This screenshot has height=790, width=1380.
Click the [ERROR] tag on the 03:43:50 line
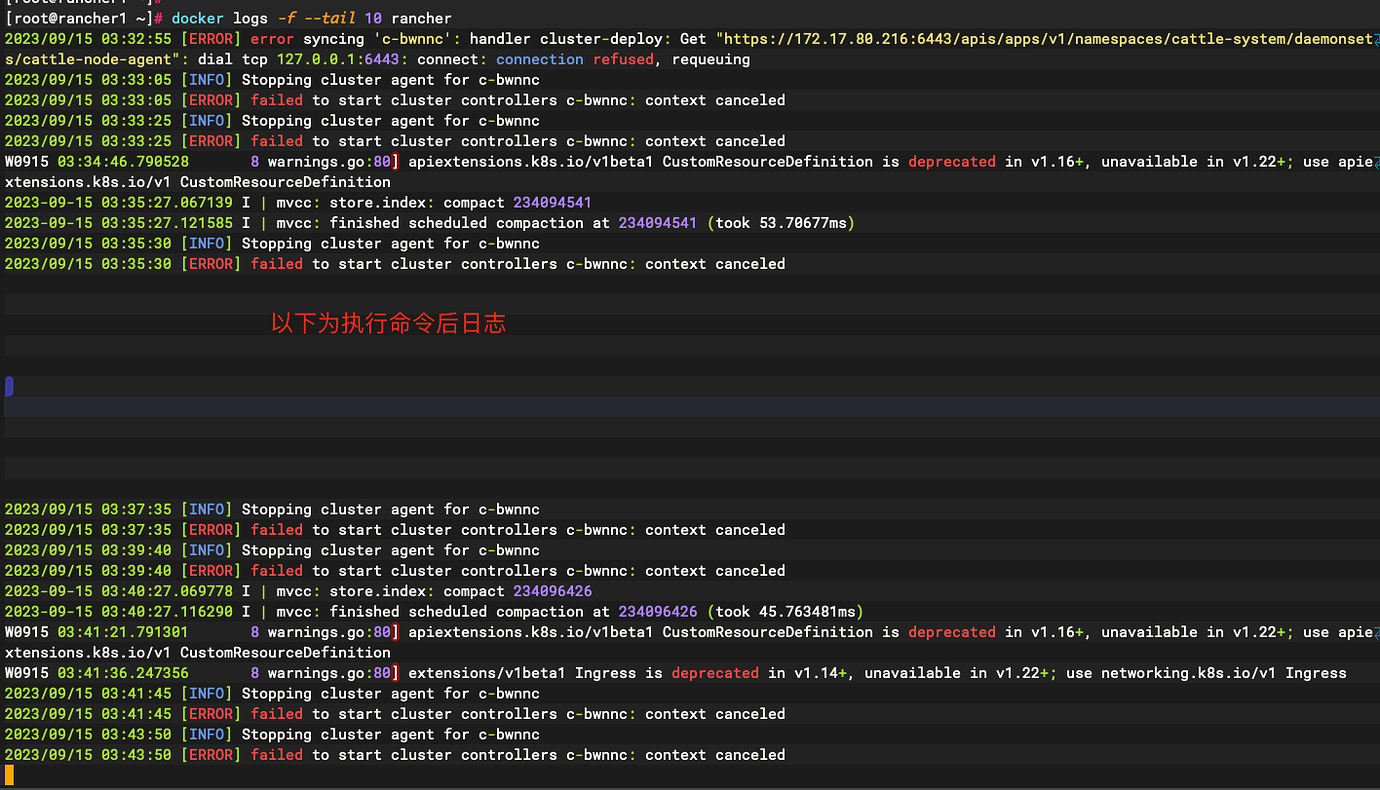211,755
